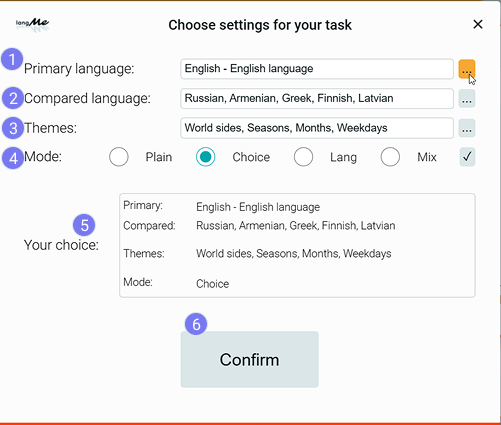Image resolution: width=501 pixels, height=425 pixels.
Task: Click the 'Plain' mode label
Action: click(159, 157)
